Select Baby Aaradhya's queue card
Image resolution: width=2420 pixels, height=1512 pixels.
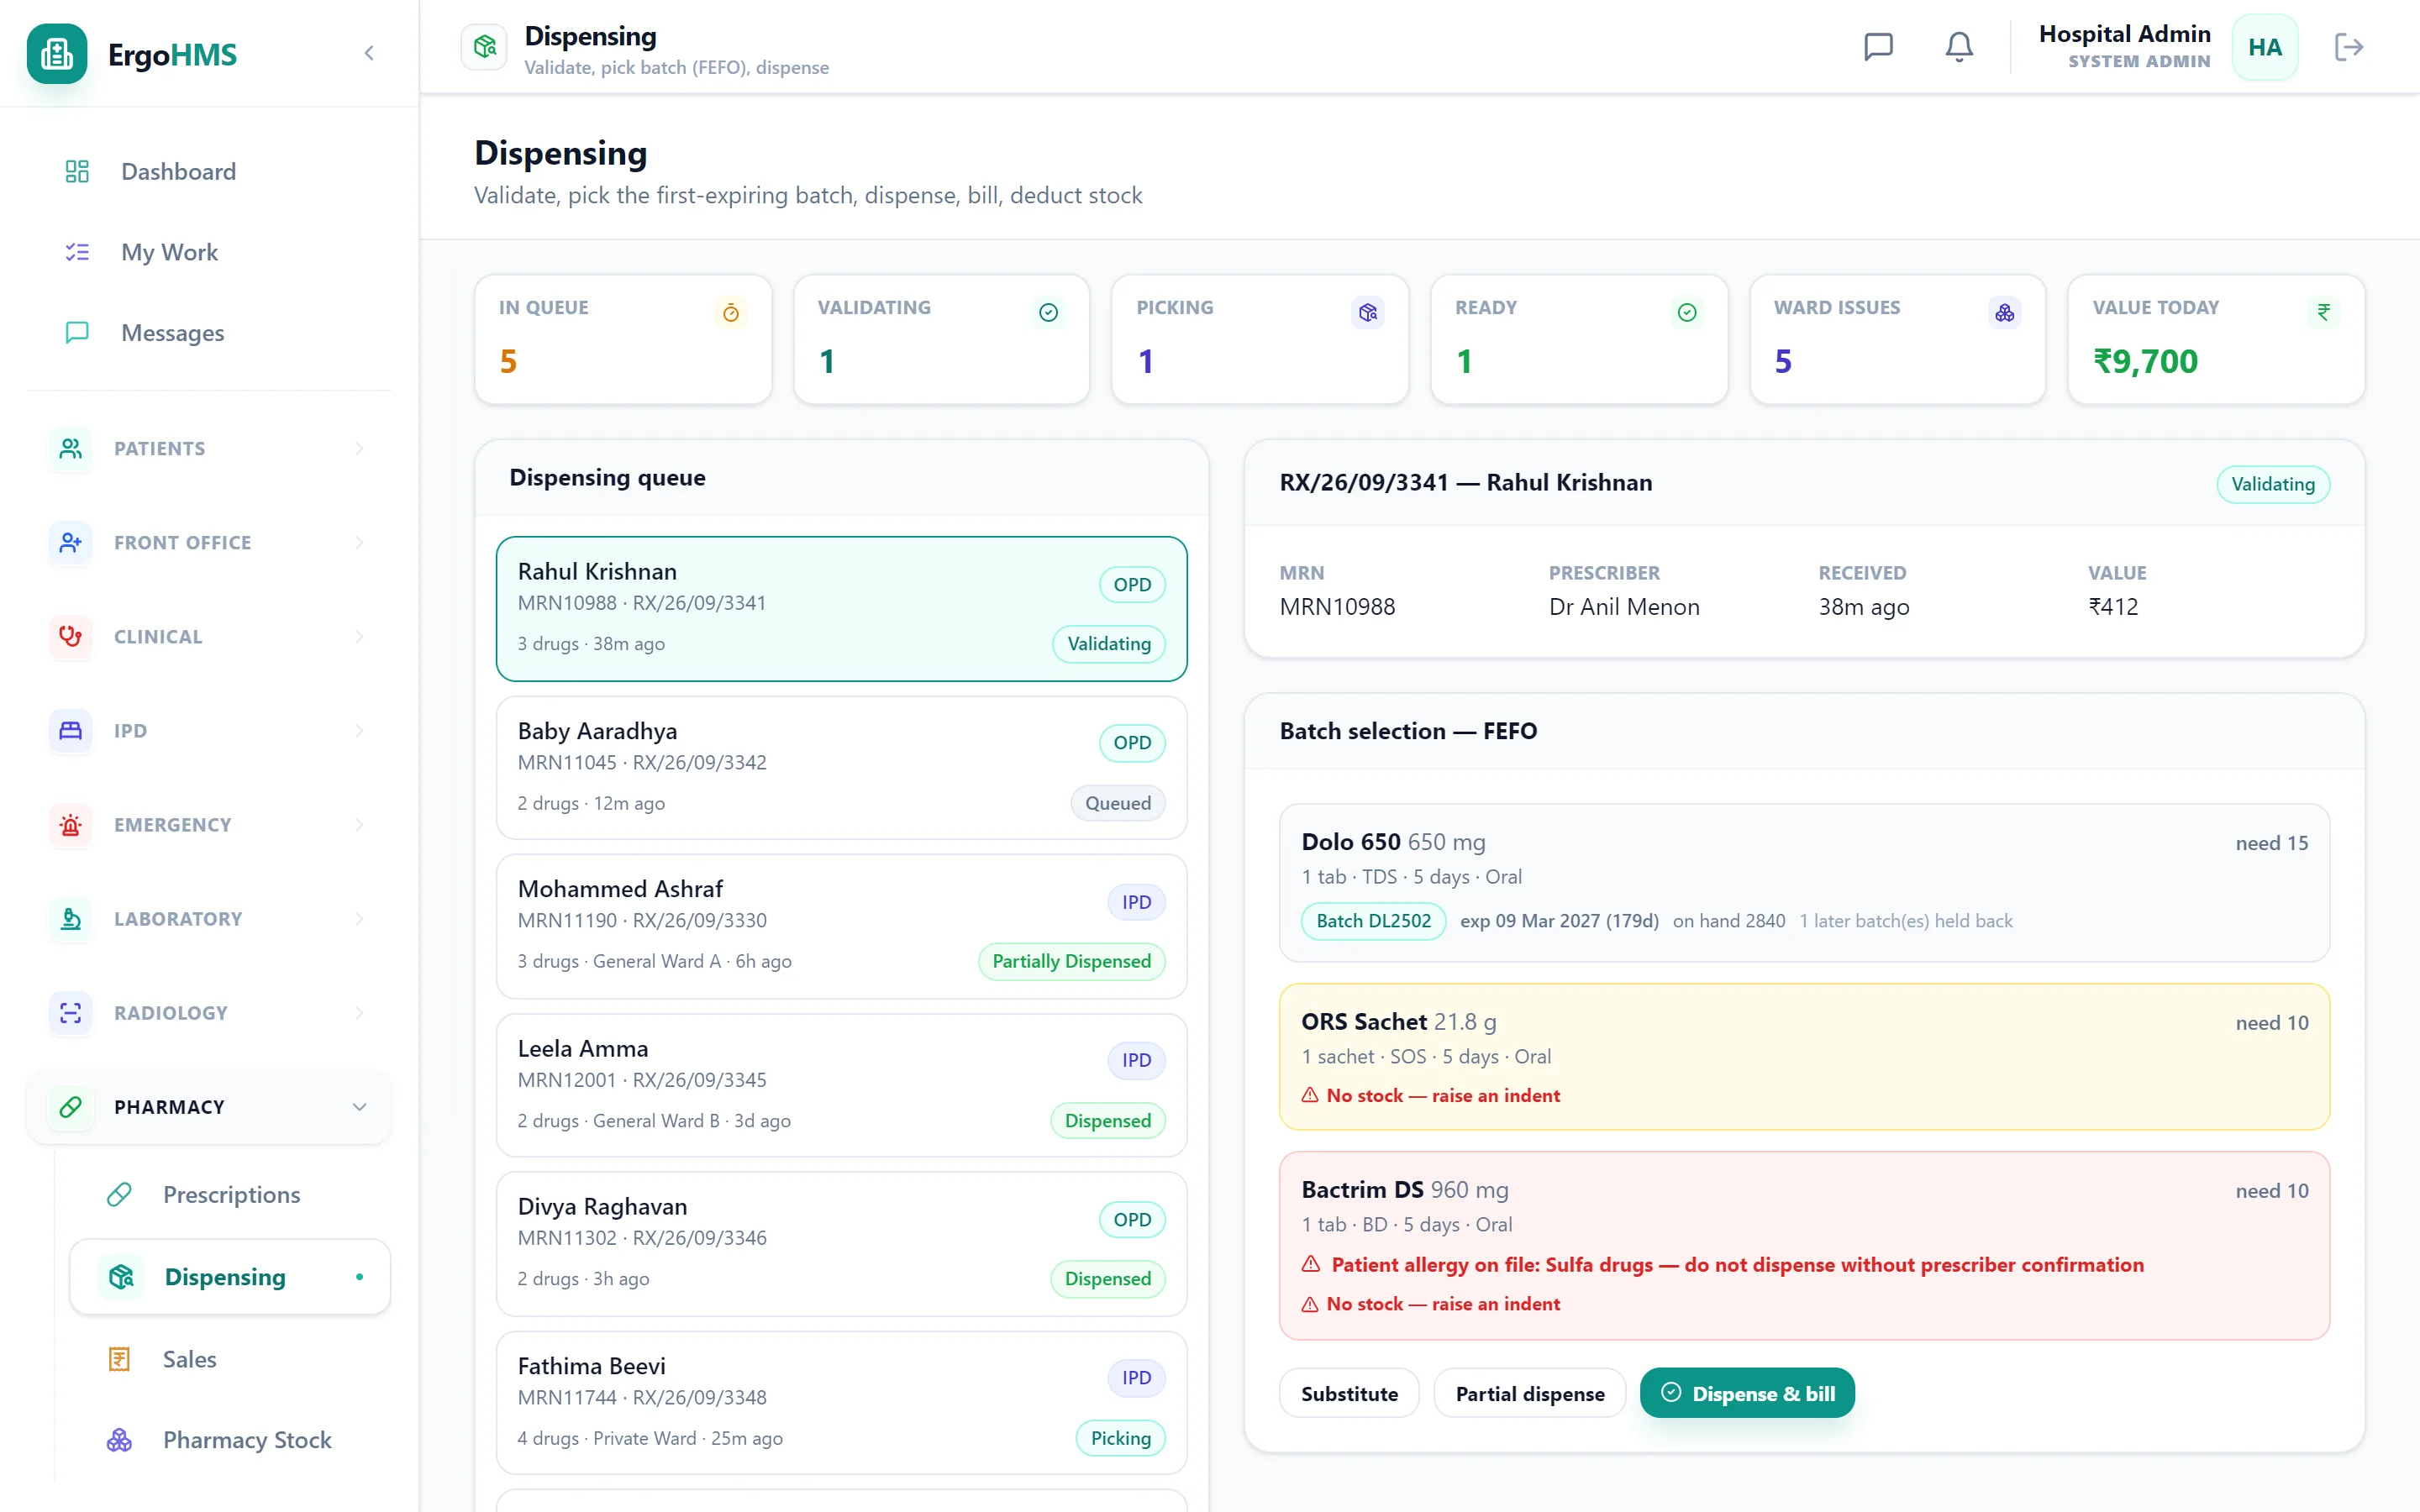pyautogui.click(x=841, y=767)
